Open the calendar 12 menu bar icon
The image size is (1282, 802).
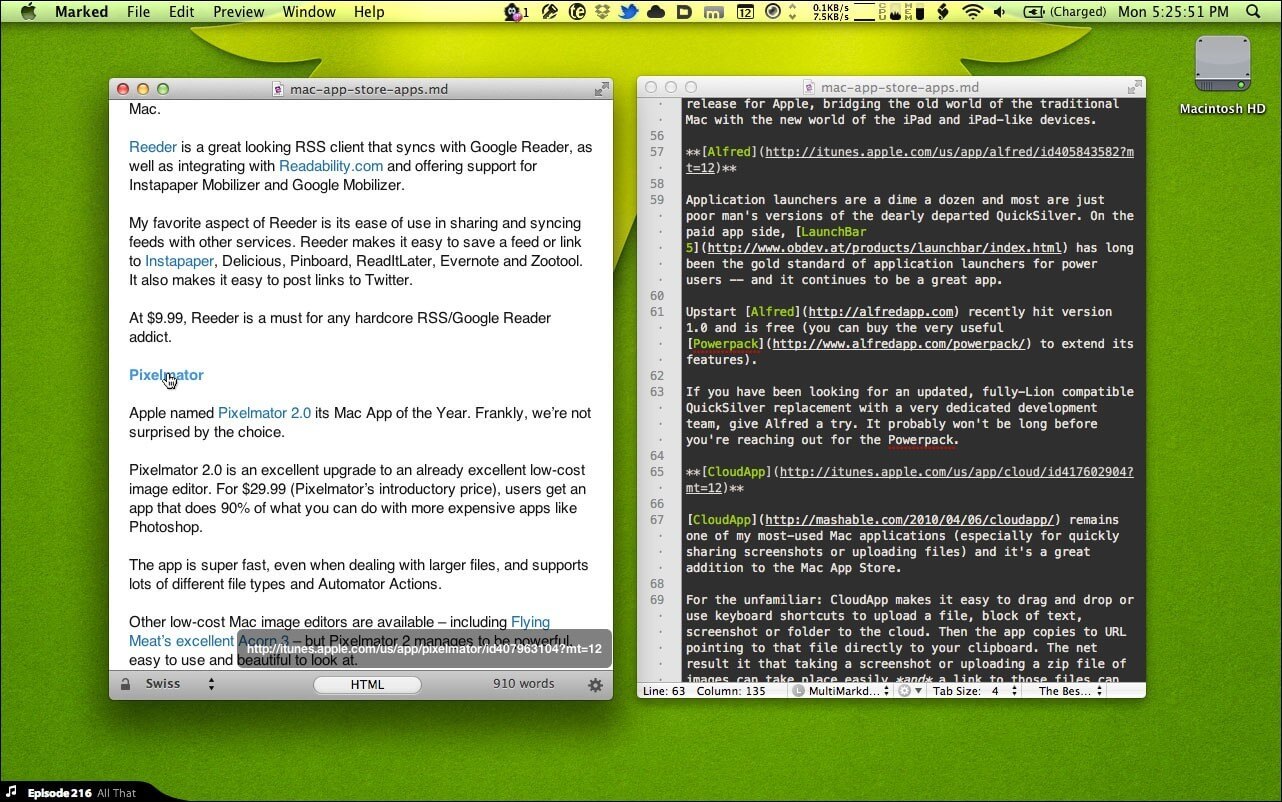(745, 12)
